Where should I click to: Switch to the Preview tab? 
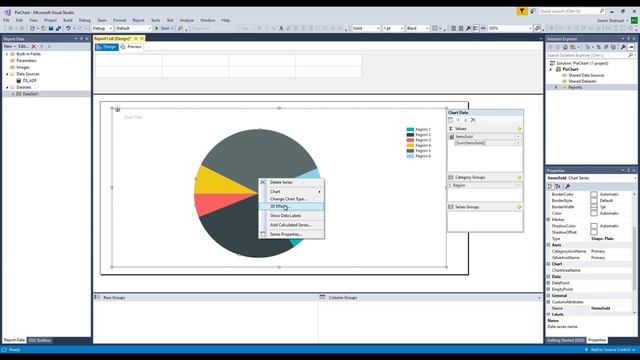tap(131, 47)
